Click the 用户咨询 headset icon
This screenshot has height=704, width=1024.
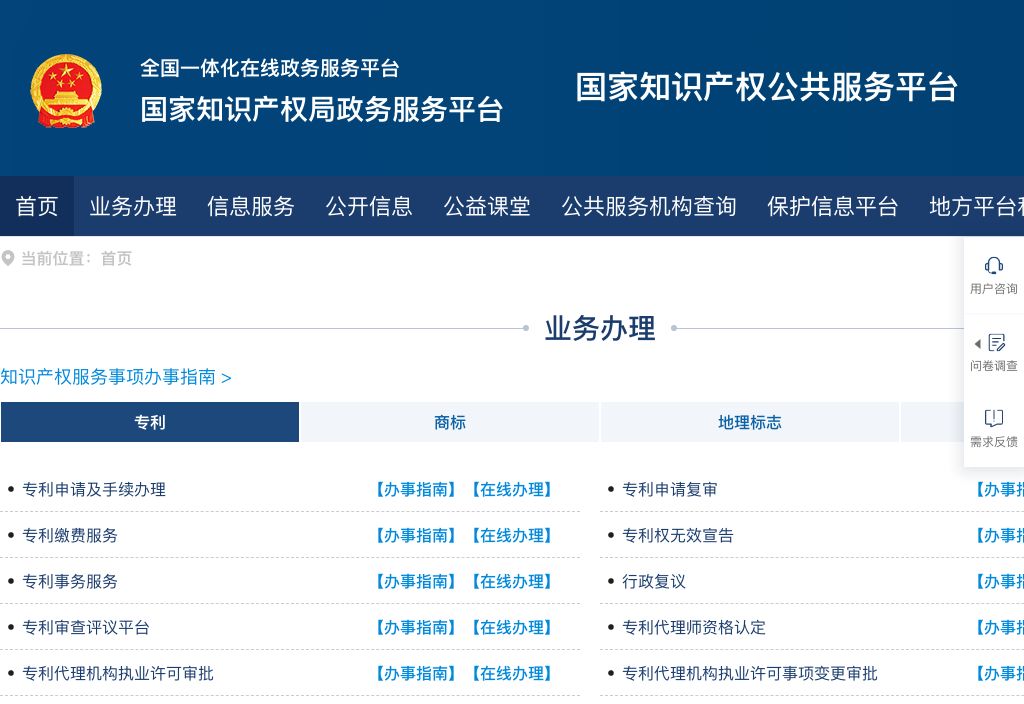tap(993, 266)
